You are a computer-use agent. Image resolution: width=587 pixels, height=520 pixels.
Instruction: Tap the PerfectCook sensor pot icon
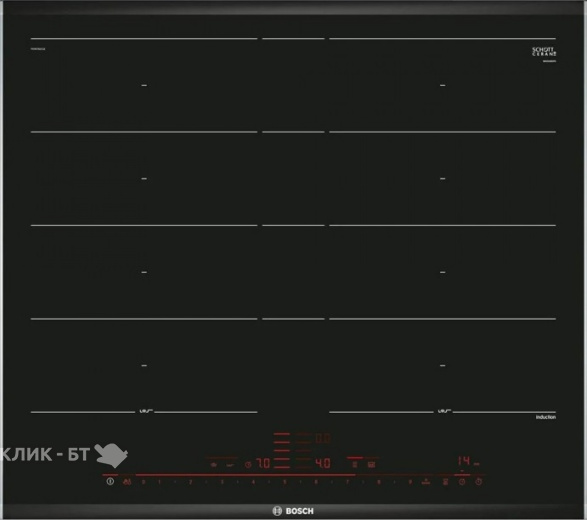(214, 465)
